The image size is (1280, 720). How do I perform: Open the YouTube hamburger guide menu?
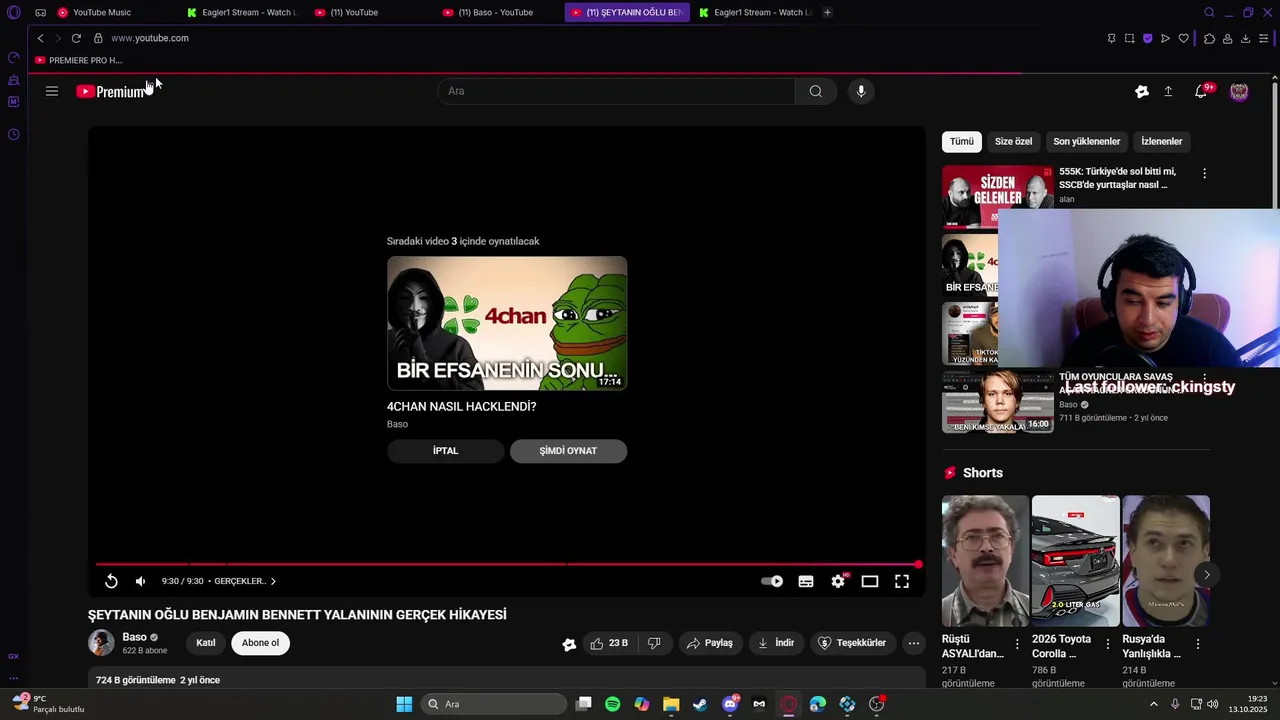[52, 91]
